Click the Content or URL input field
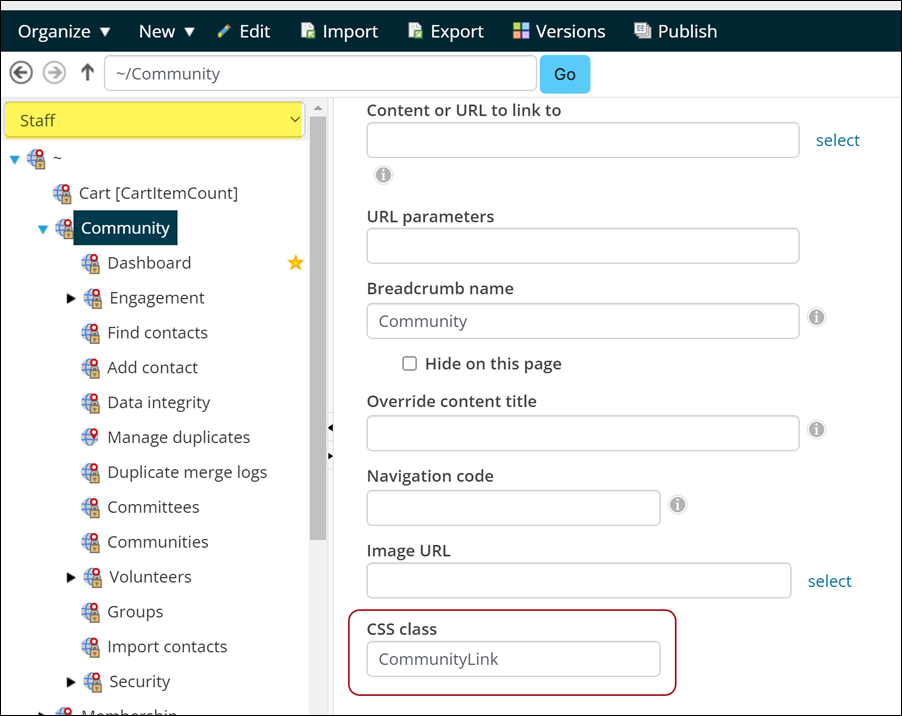 [x=583, y=140]
